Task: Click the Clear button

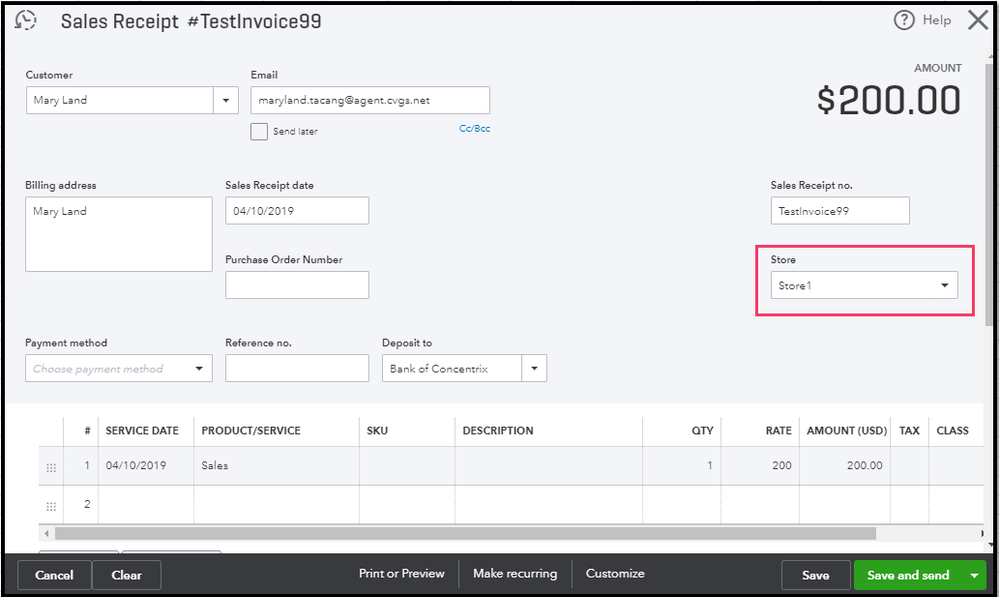Action: coord(126,575)
